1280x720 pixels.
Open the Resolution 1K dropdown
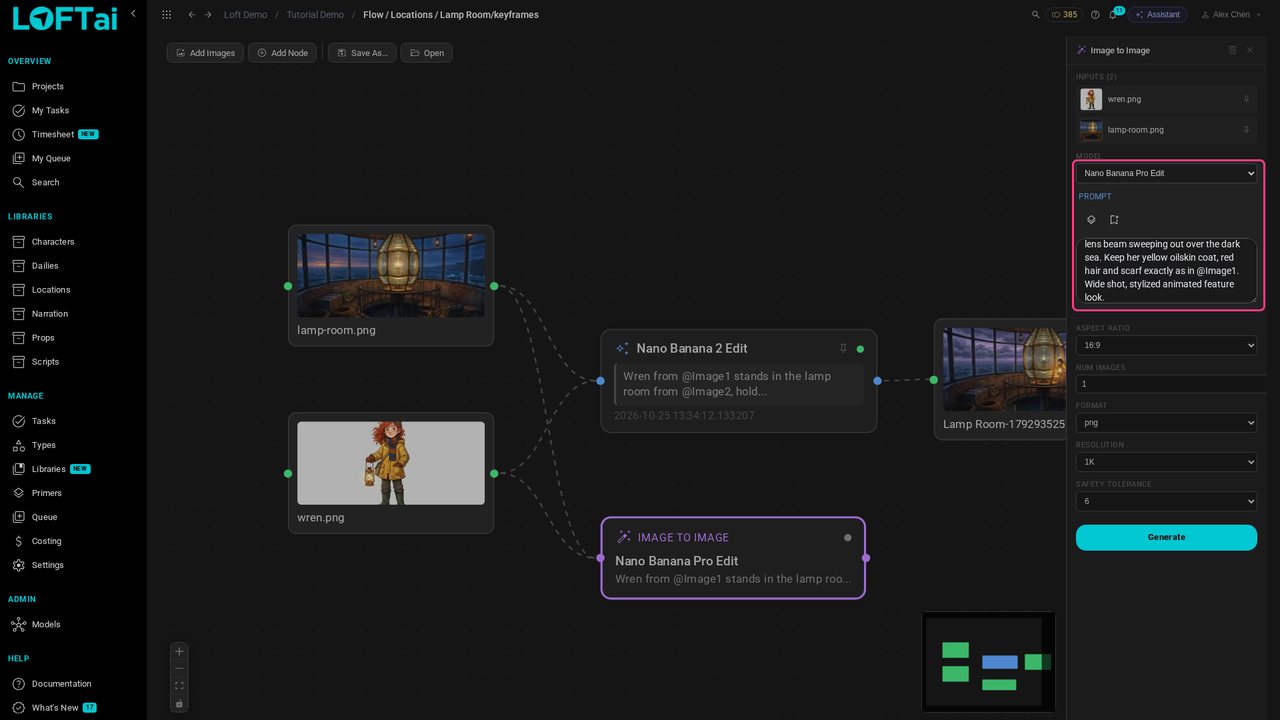pyautogui.click(x=1166, y=462)
